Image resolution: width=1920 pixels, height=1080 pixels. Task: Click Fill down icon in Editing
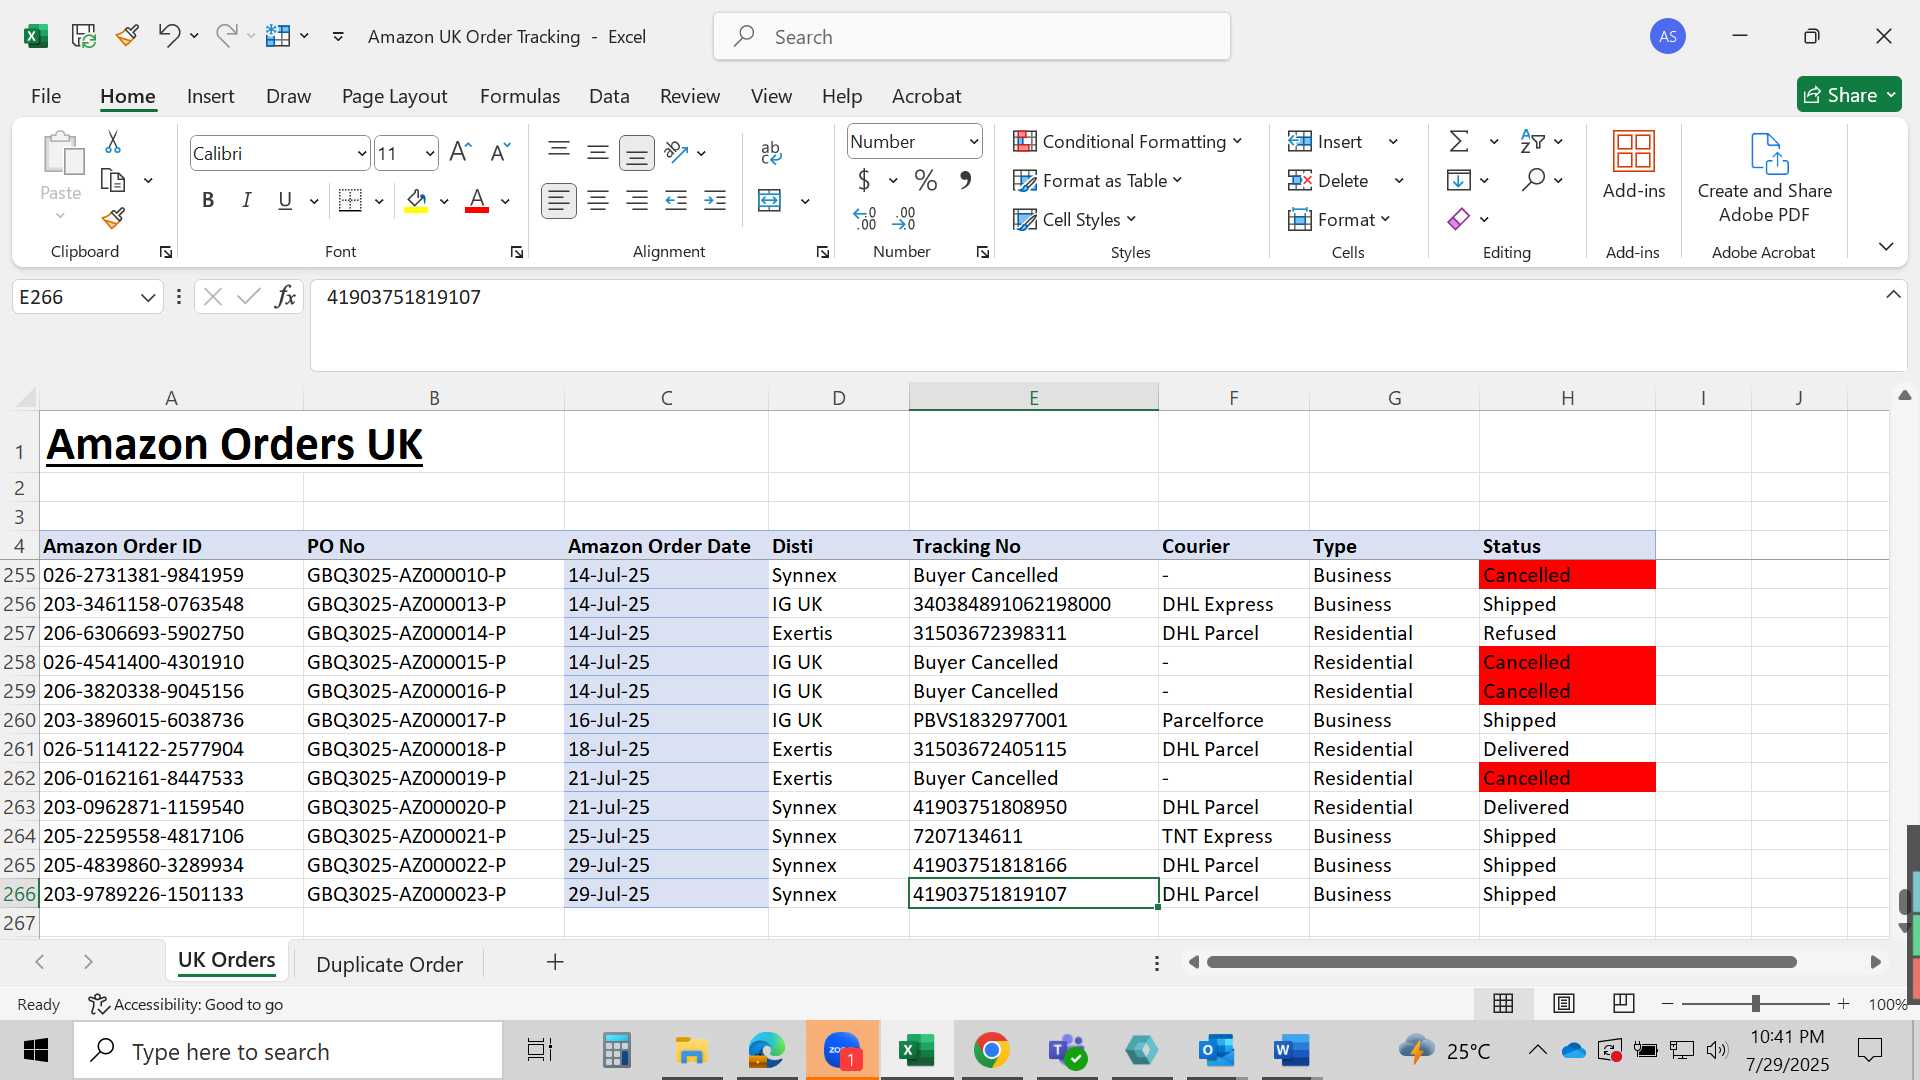[x=1459, y=180]
